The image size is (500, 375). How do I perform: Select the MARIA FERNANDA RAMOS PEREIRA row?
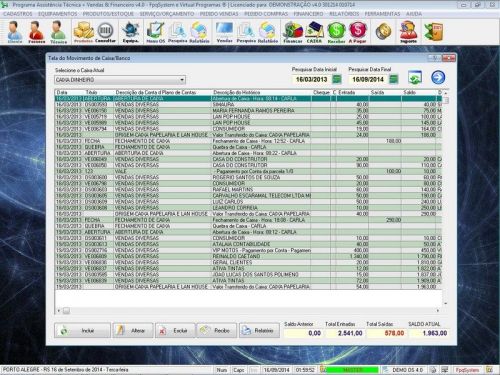[248, 111]
